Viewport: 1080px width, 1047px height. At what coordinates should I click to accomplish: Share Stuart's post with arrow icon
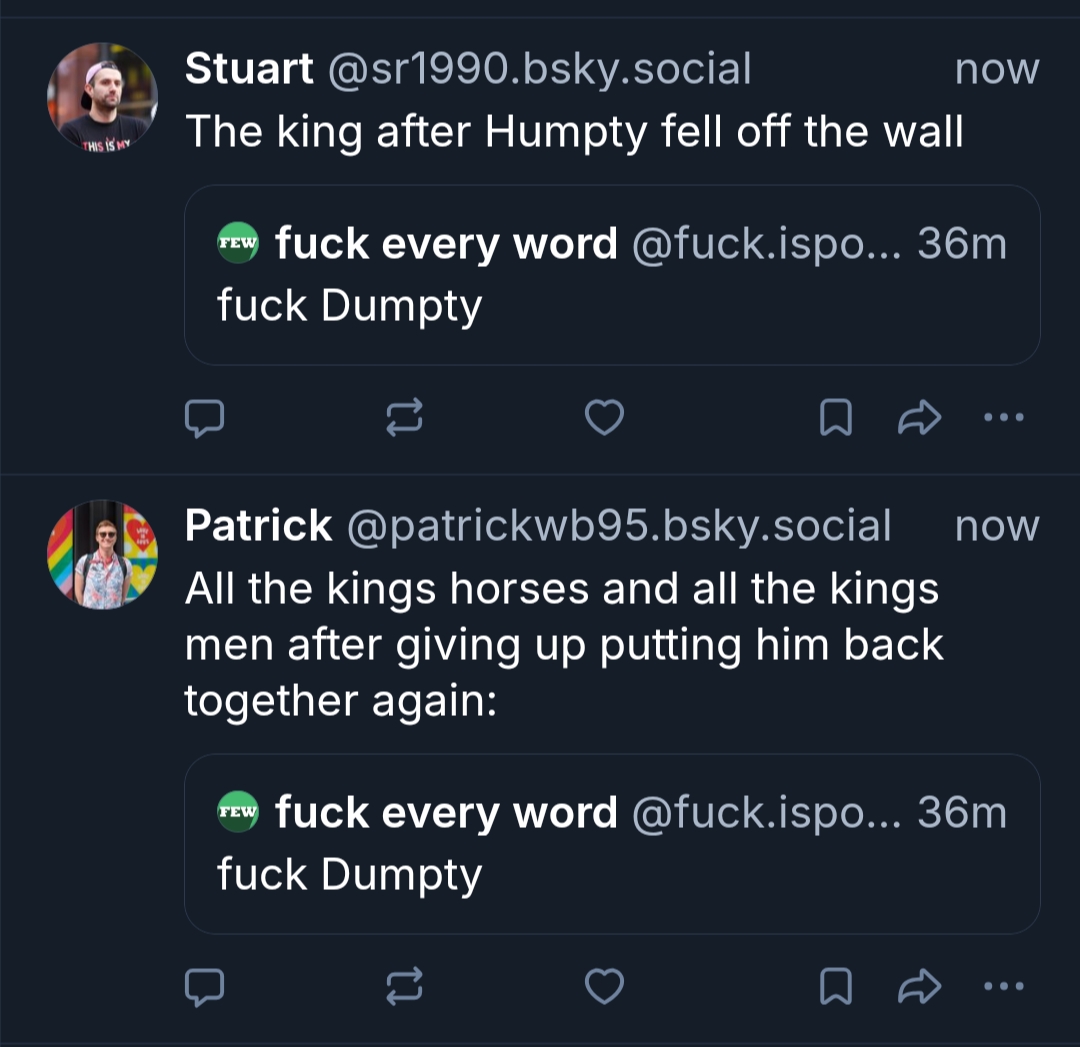point(919,418)
